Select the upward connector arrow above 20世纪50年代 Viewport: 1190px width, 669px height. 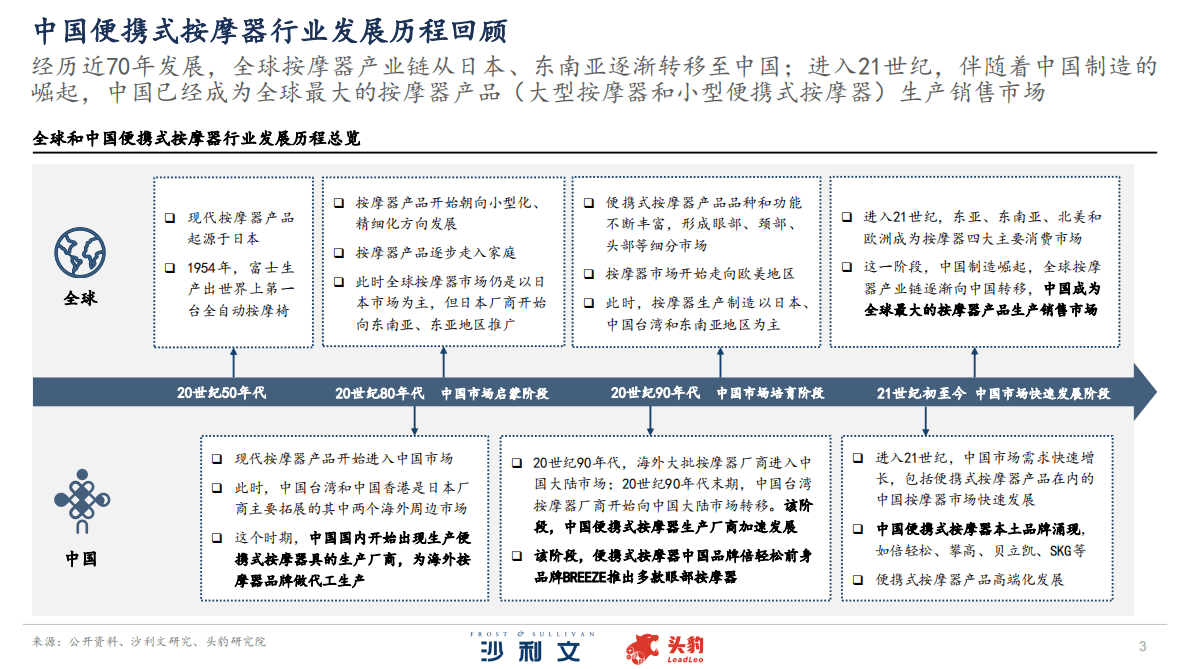click(235, 364)
